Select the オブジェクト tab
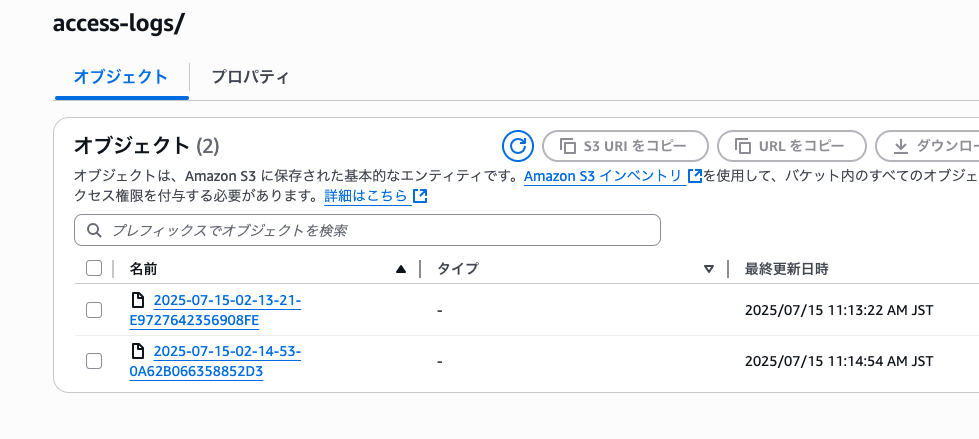This screenshot has height=439, width=979. click(121, 77)
